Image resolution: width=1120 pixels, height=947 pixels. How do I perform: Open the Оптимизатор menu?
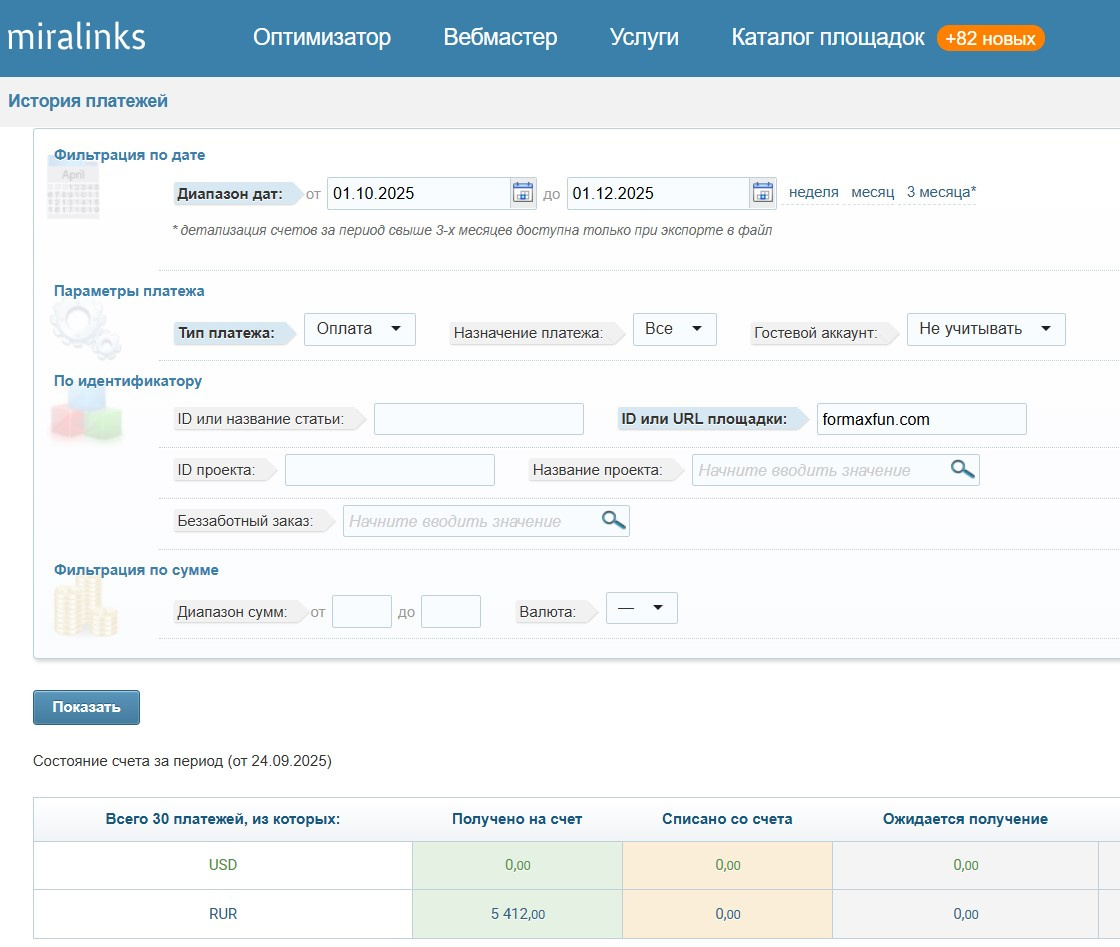point(322,37)
